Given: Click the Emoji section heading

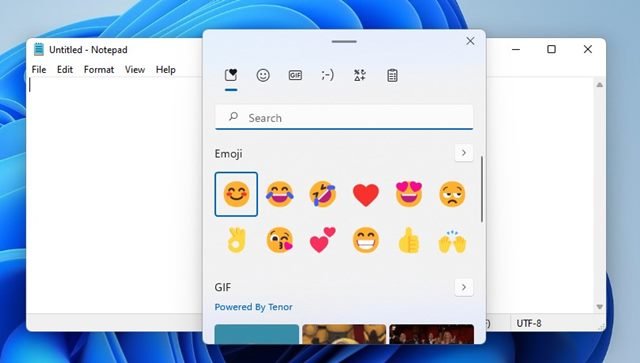Looking at the screenshot, I should (x=229, y=154).
